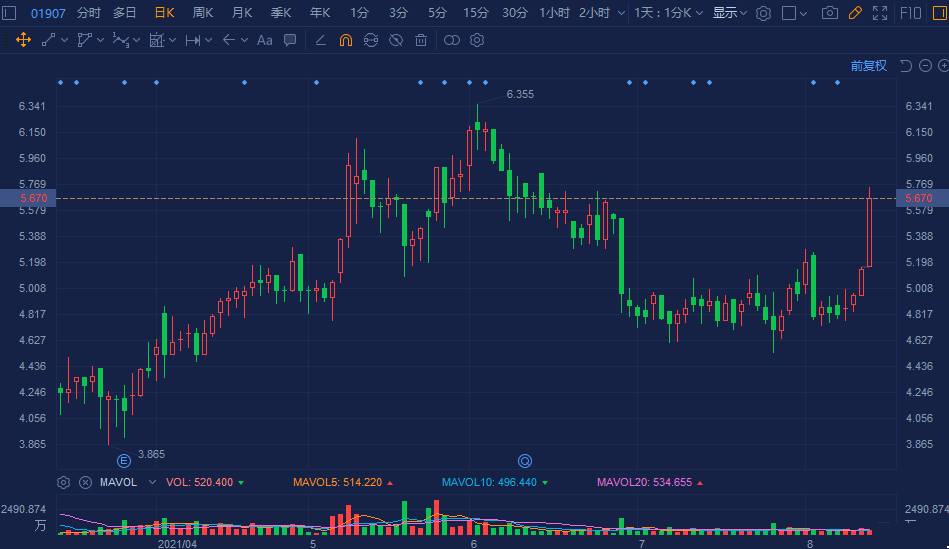Toggle the orange right sidebar panel icon
Screen dimensions: 949x549
point(940,13)
